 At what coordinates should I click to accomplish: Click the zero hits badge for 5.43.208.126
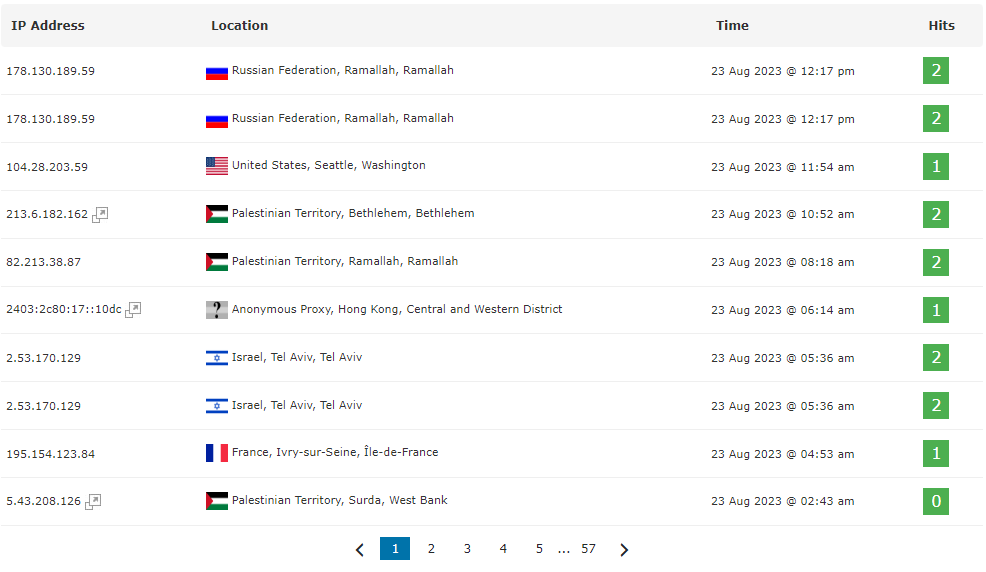tap(936, 502)
